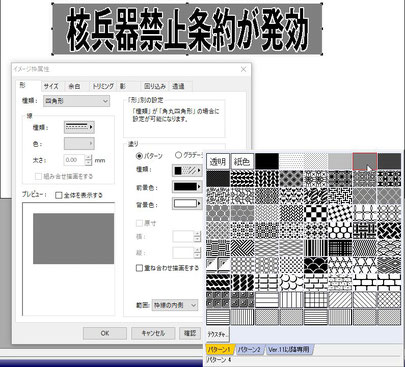Image resolution: width=405 pixels, height=367 pixels.
Task: Choose the tilted checker diamonds pattern
Action: (340, 213)
